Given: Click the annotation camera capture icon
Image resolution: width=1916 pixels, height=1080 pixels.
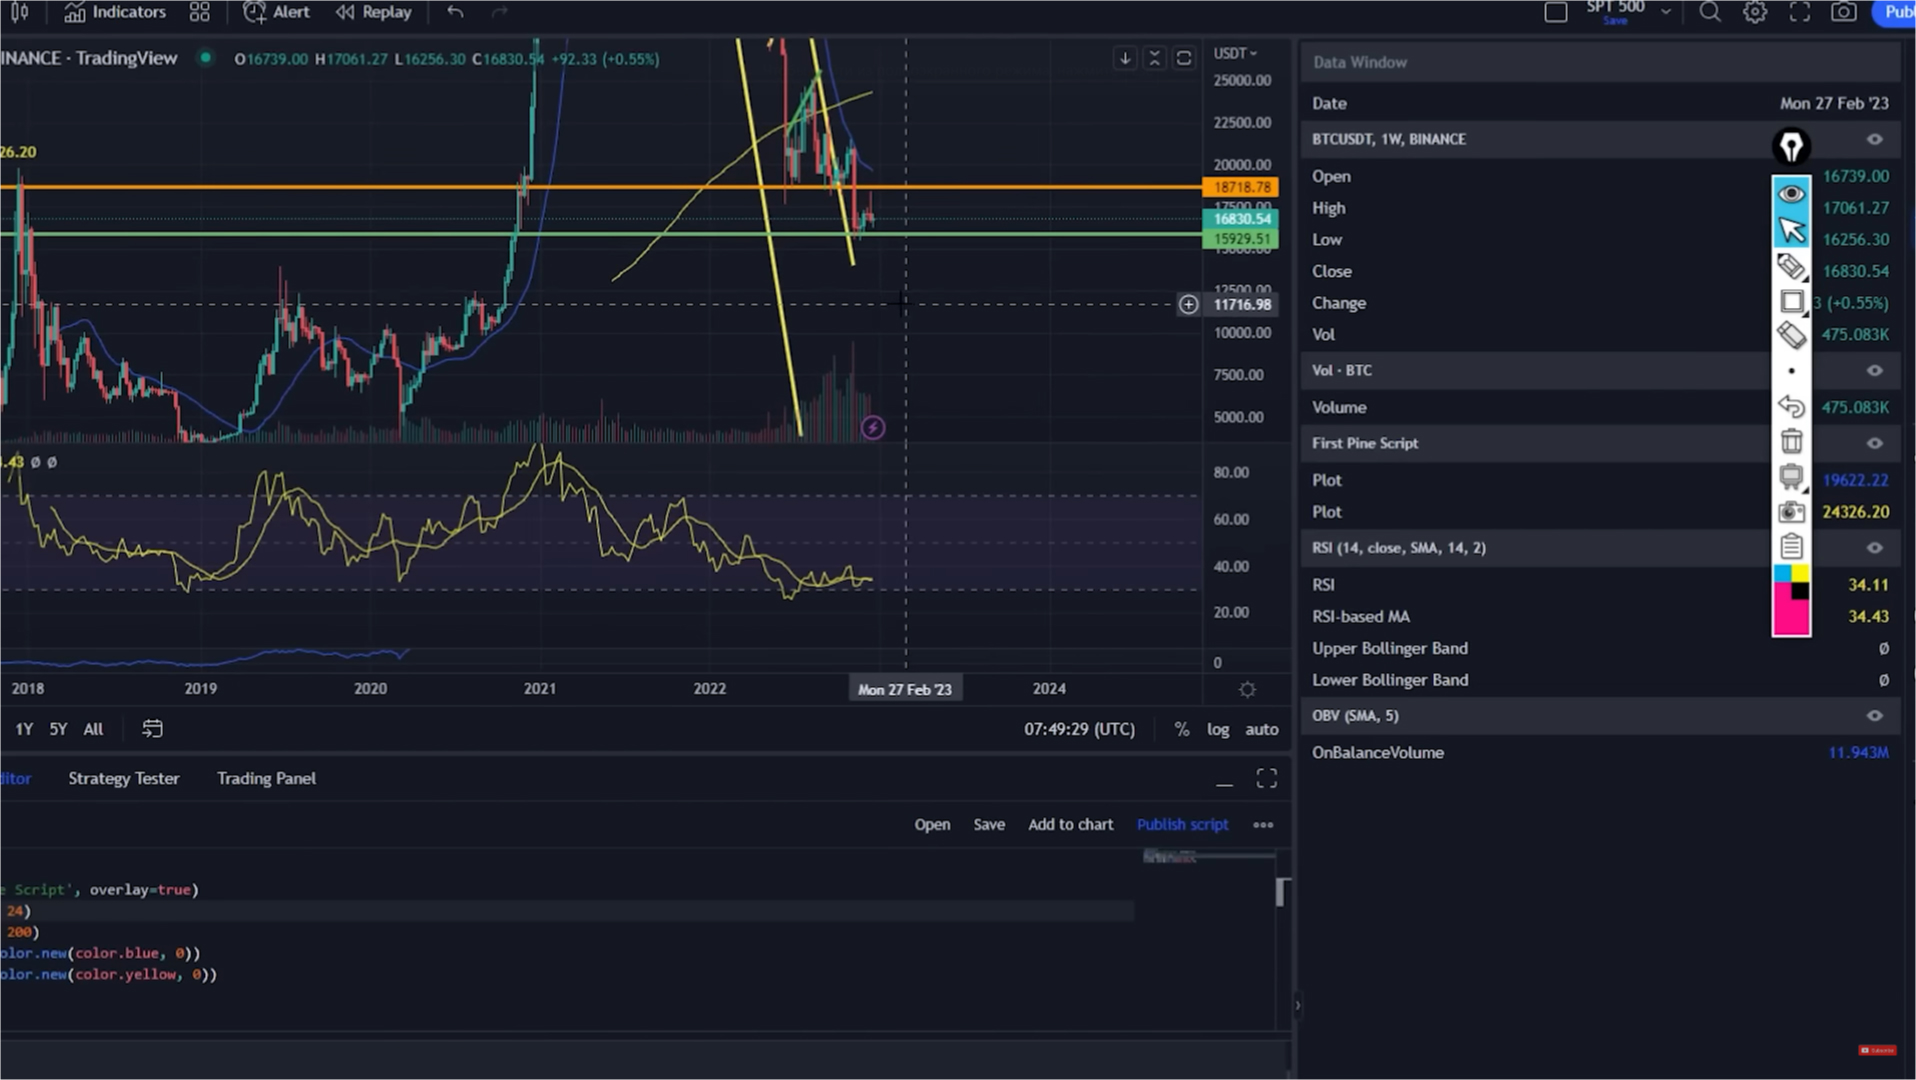Looking at the screenshot, I should coord(1791,512).
